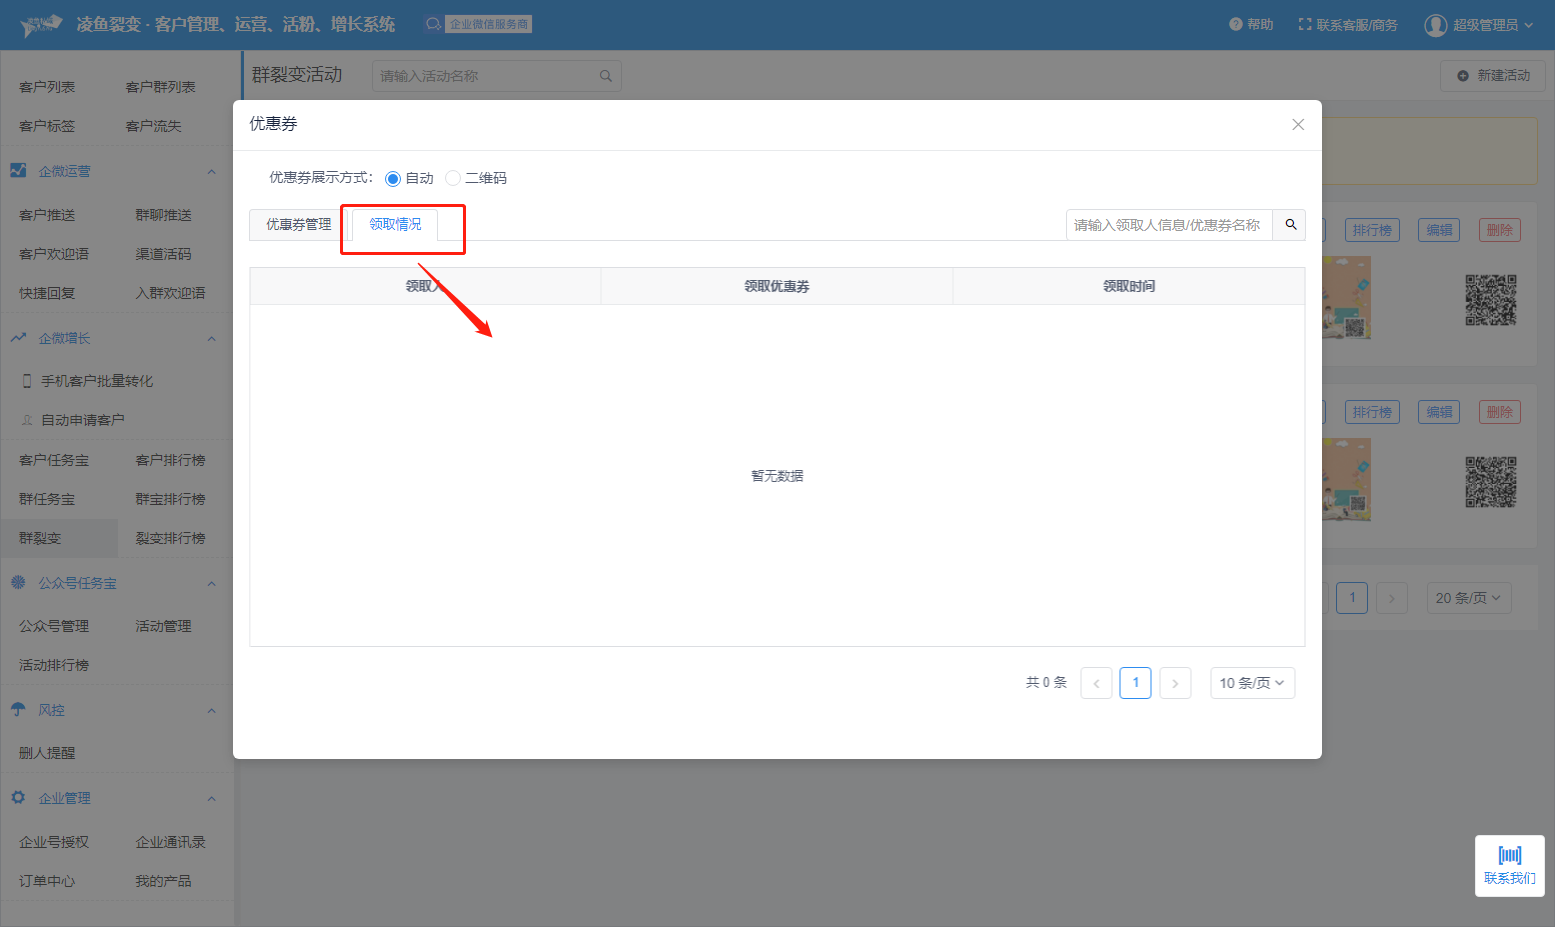Switch to 优惠券管理 tab
1555x927 pixels.
[298, 225]
